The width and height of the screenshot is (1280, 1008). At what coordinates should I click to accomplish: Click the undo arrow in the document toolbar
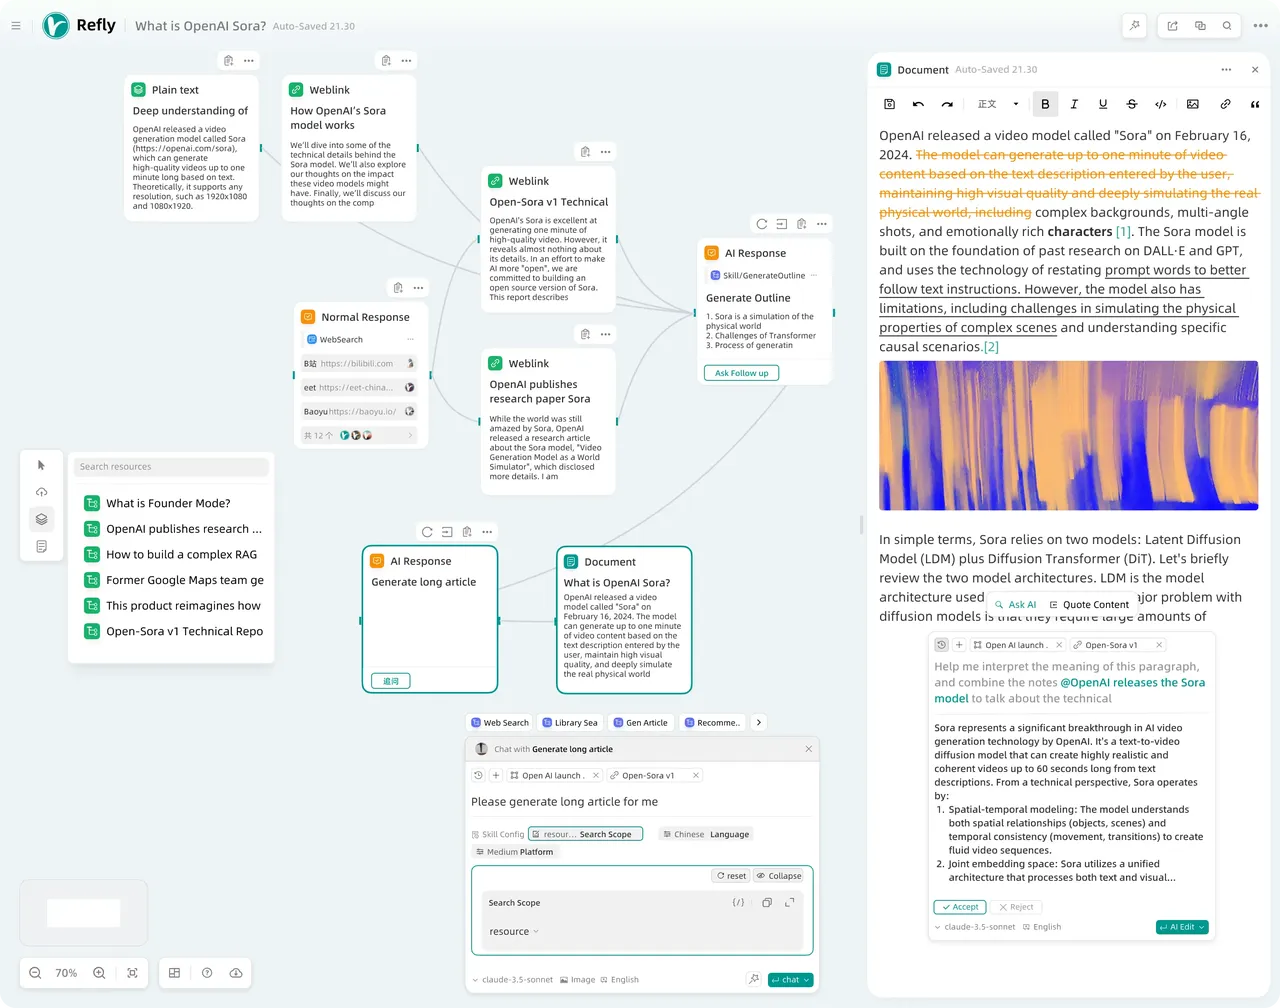(918, 103)
